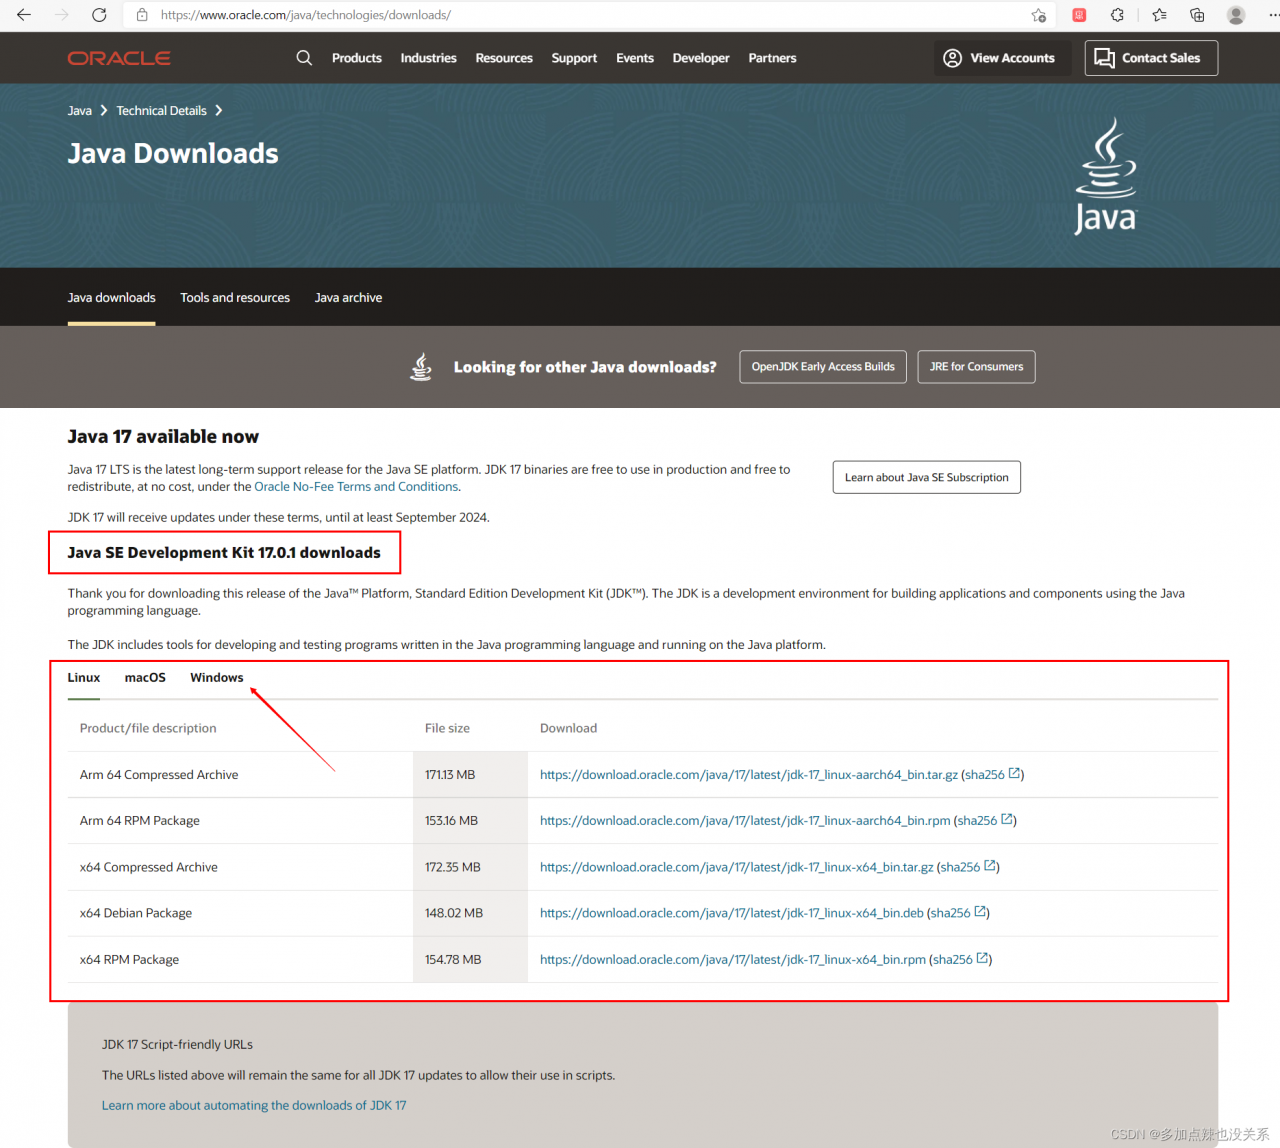
Task: Open sha256 icon for x64 tar.gz
Action: pos(990,865)
